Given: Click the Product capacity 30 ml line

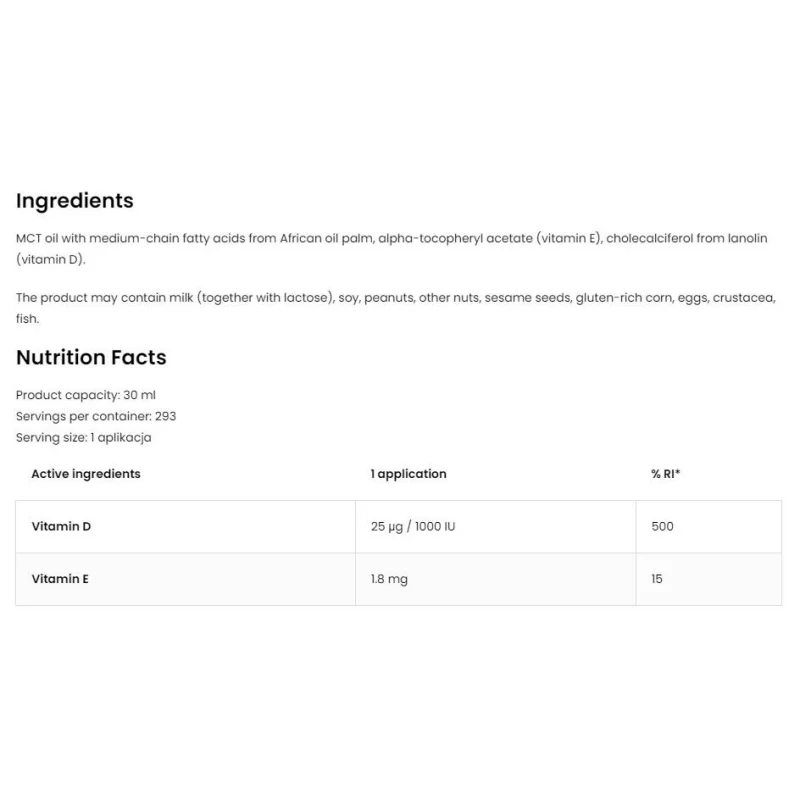Looking at the screenshot, I should tap(86, 395).
